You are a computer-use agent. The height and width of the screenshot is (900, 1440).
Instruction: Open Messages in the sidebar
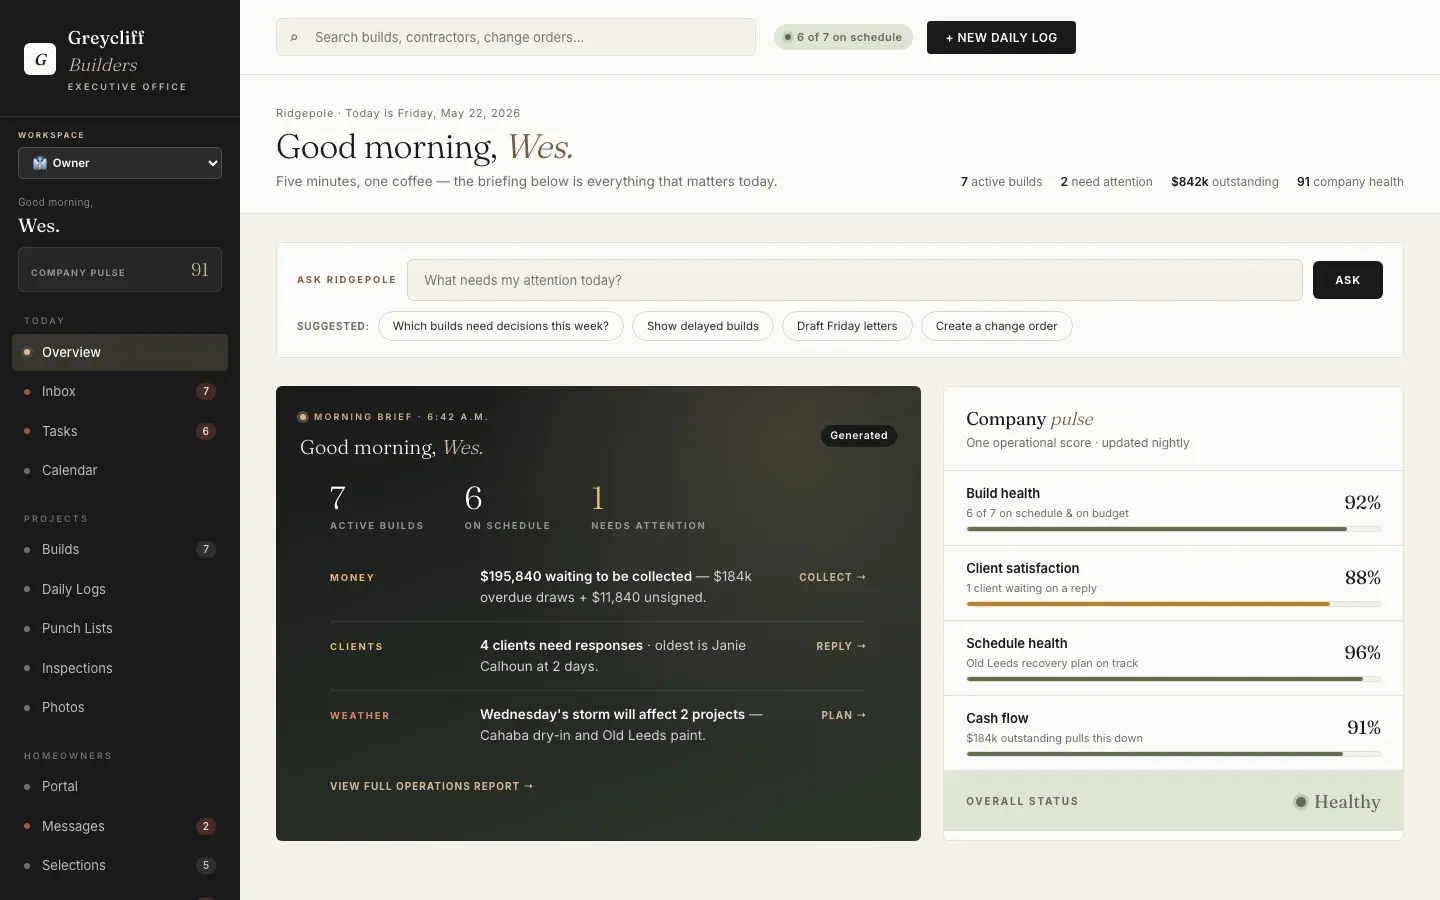120,826
